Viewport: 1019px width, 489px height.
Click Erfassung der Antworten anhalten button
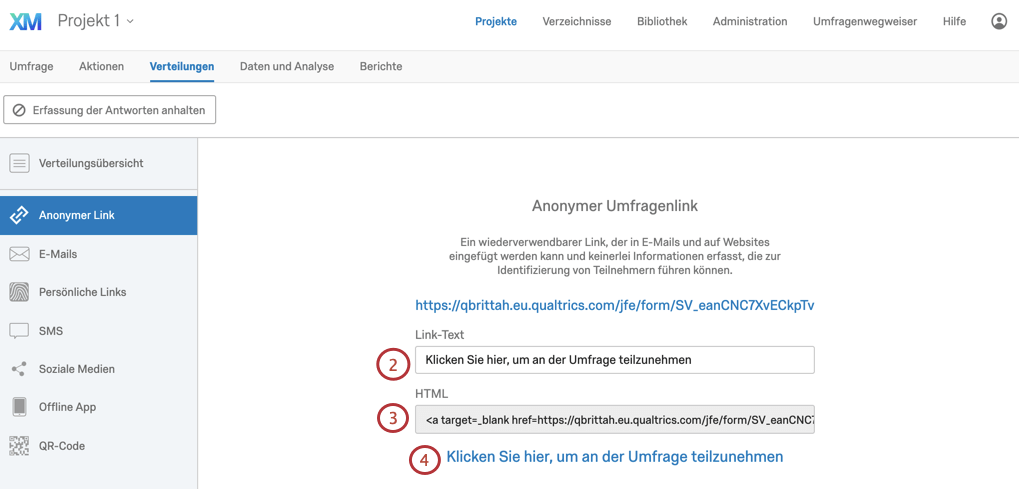pyautogui.click(x=109, y=110)
